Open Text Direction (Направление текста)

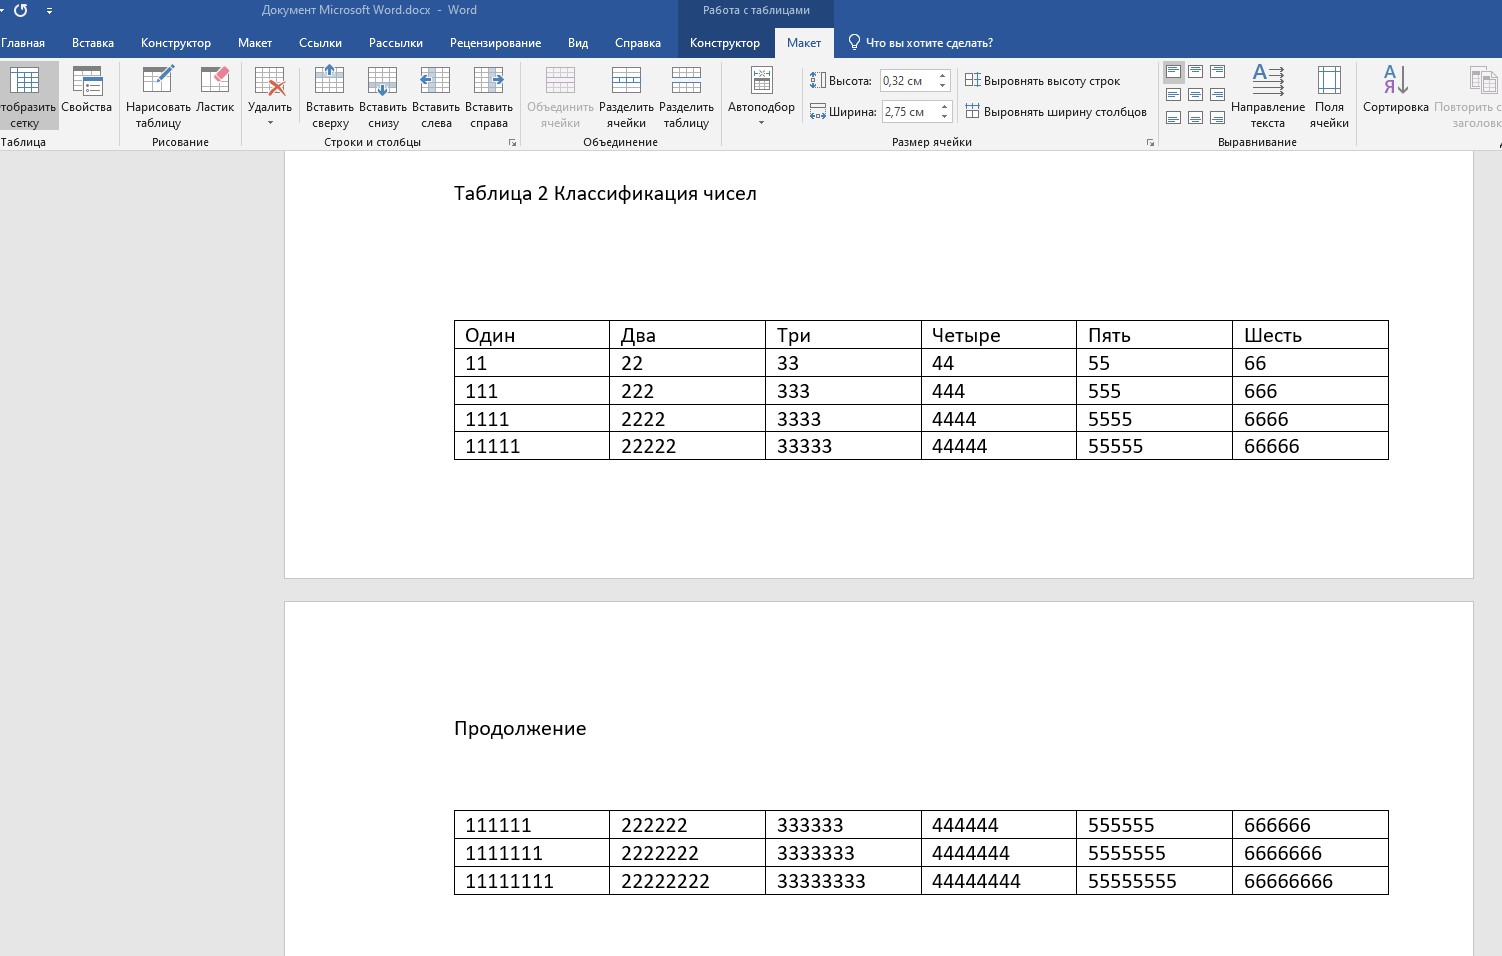(1268, 96)
